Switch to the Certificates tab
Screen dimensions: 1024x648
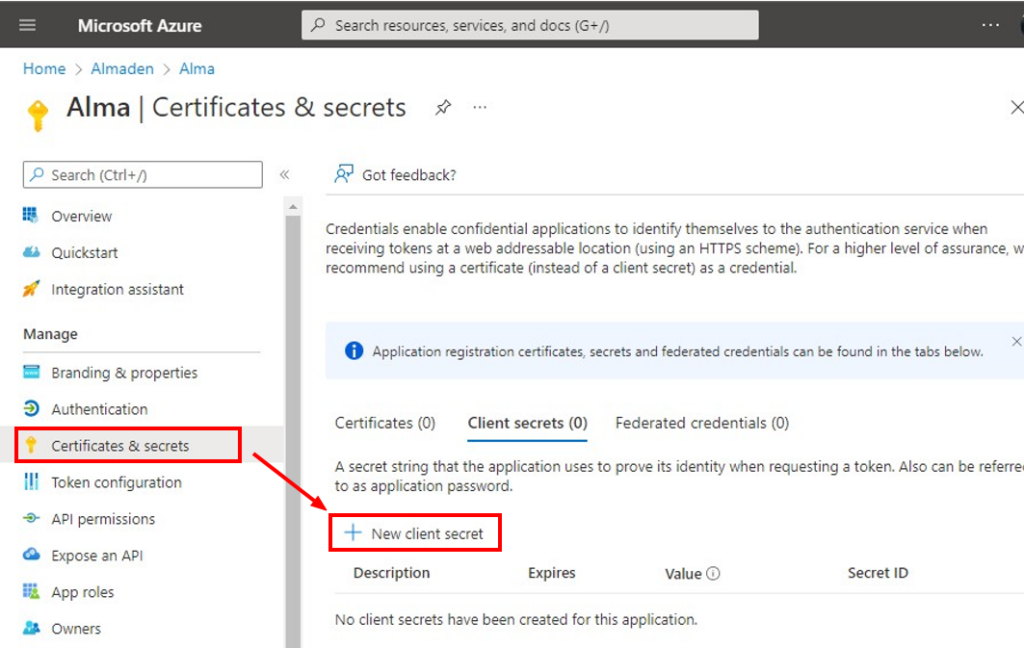coord(385,423)
